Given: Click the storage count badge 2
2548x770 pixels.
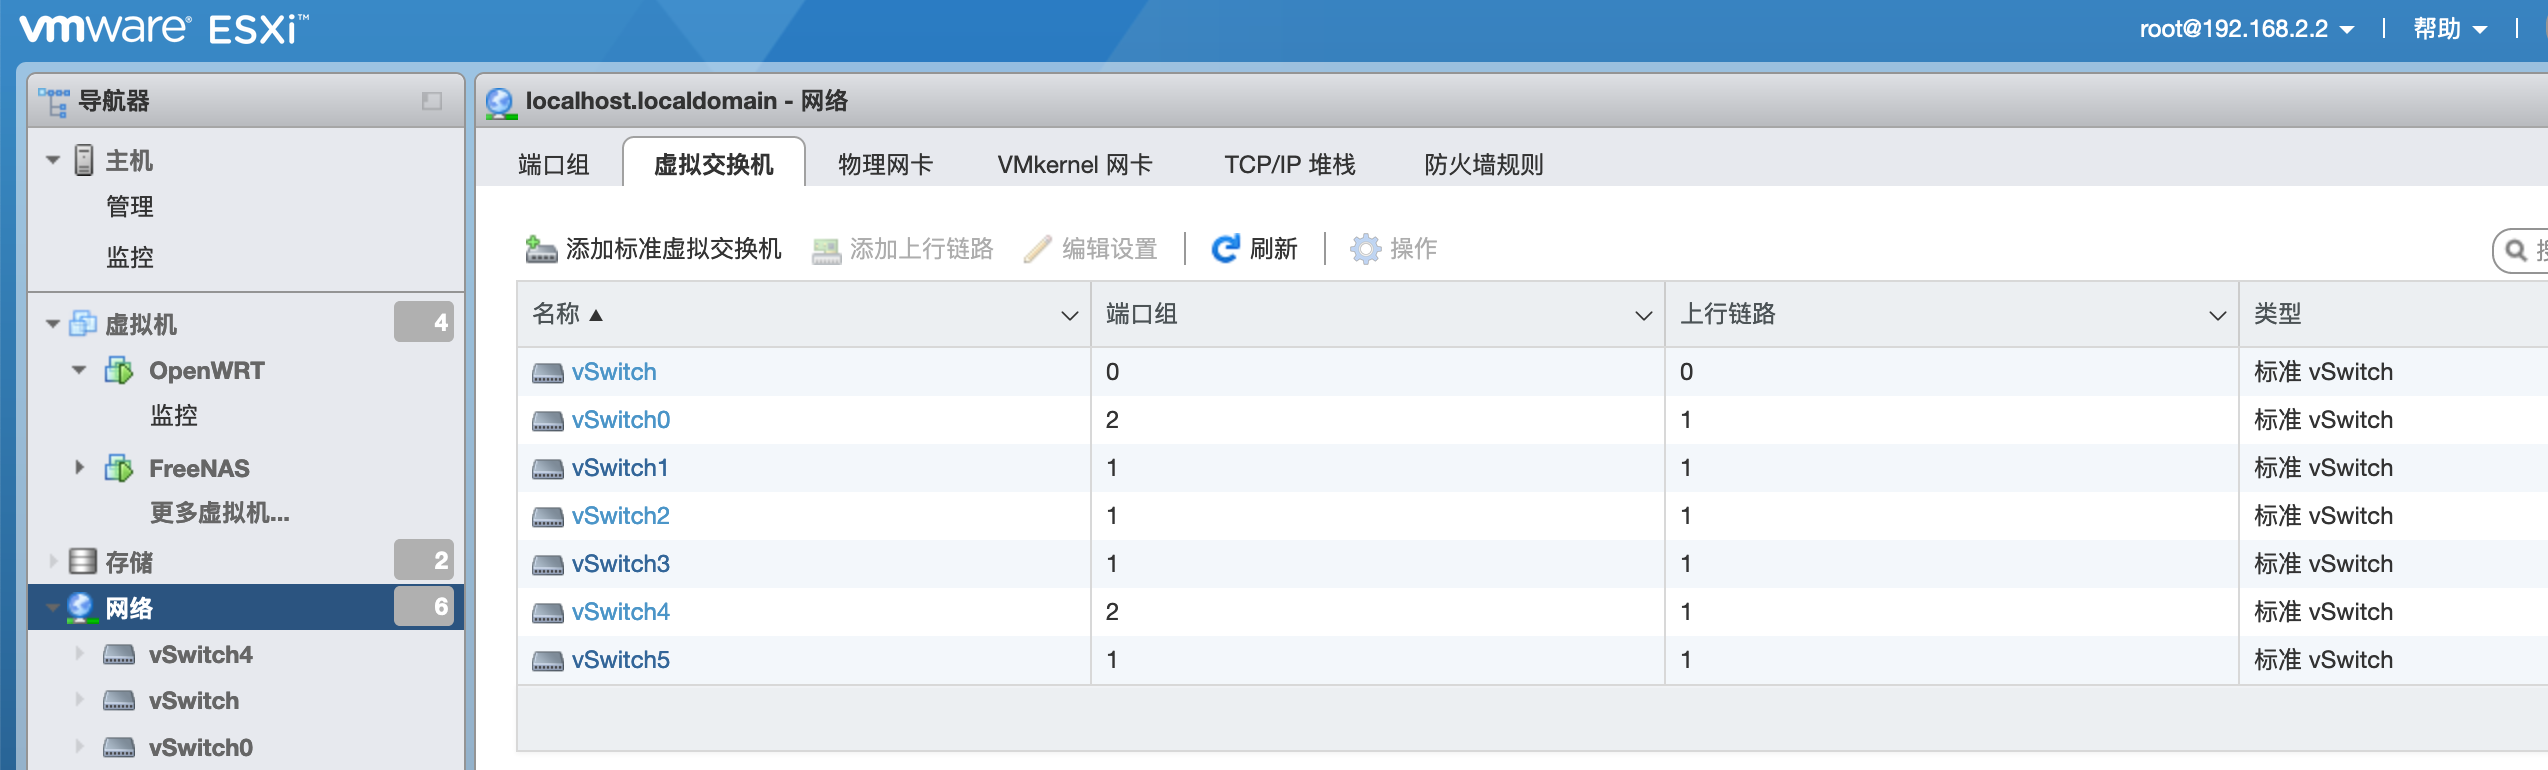Looking at the screenshot, I should [x=424, y=560].
